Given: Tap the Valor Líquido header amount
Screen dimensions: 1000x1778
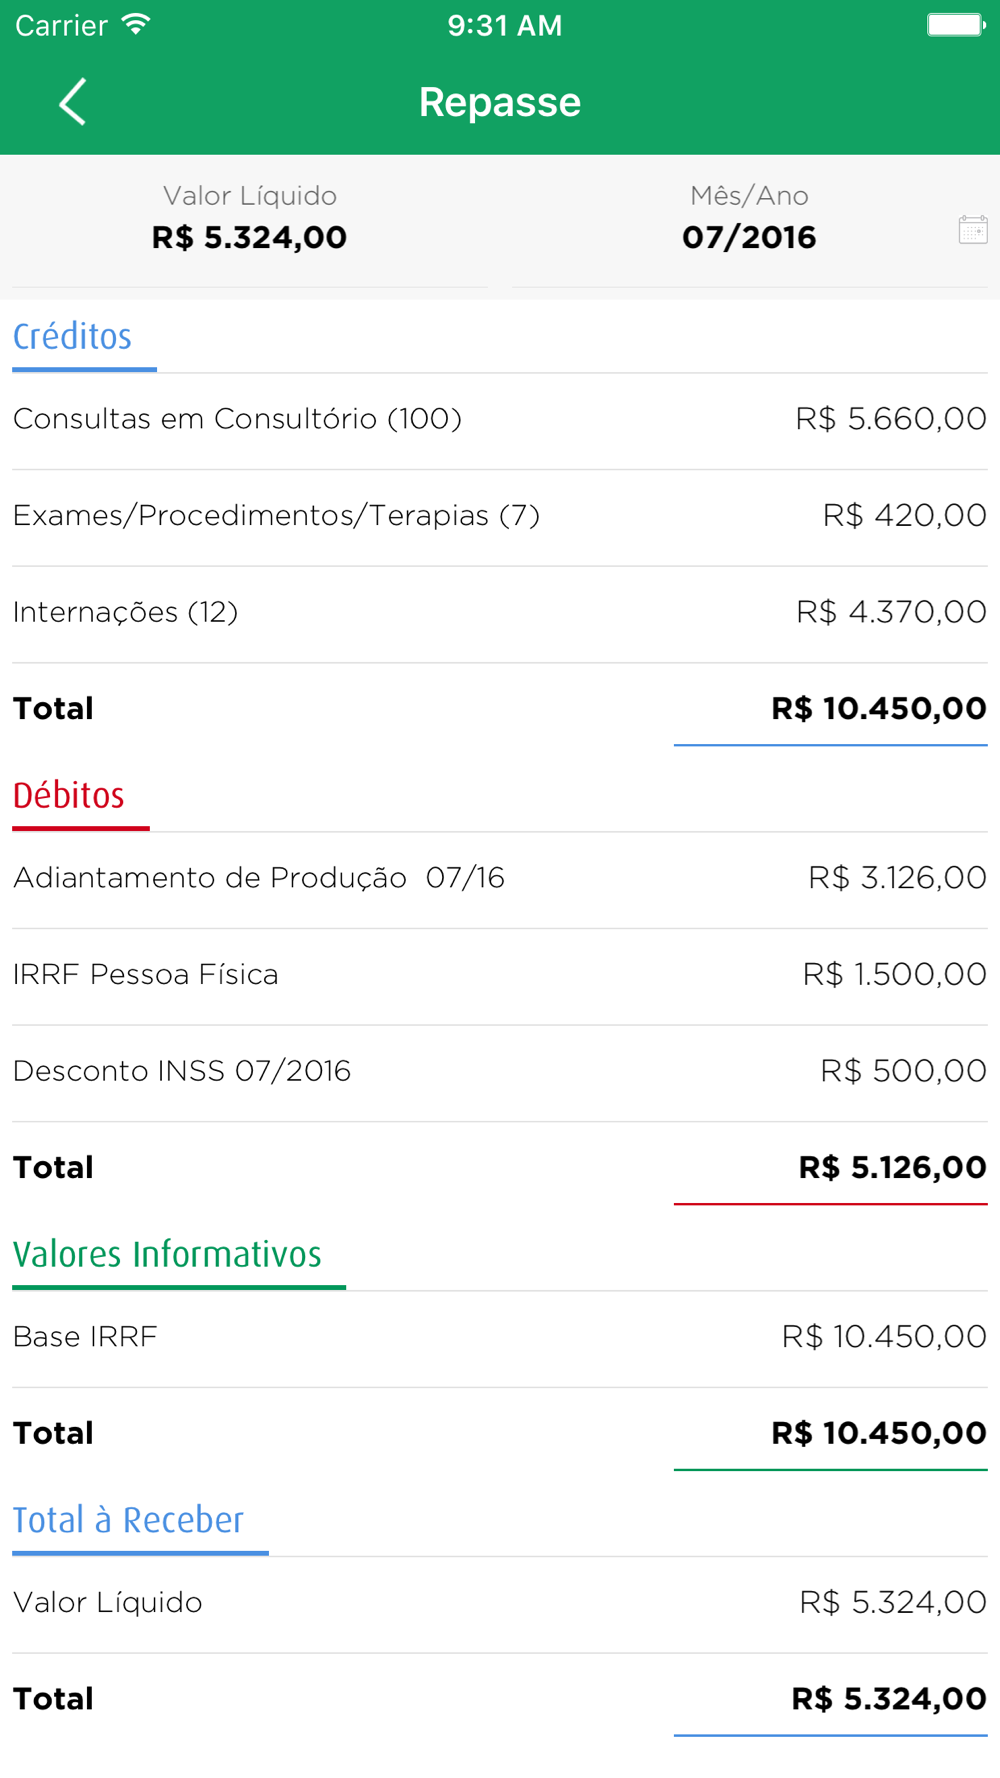Looking at the screenshot, I should coord(249,237).
